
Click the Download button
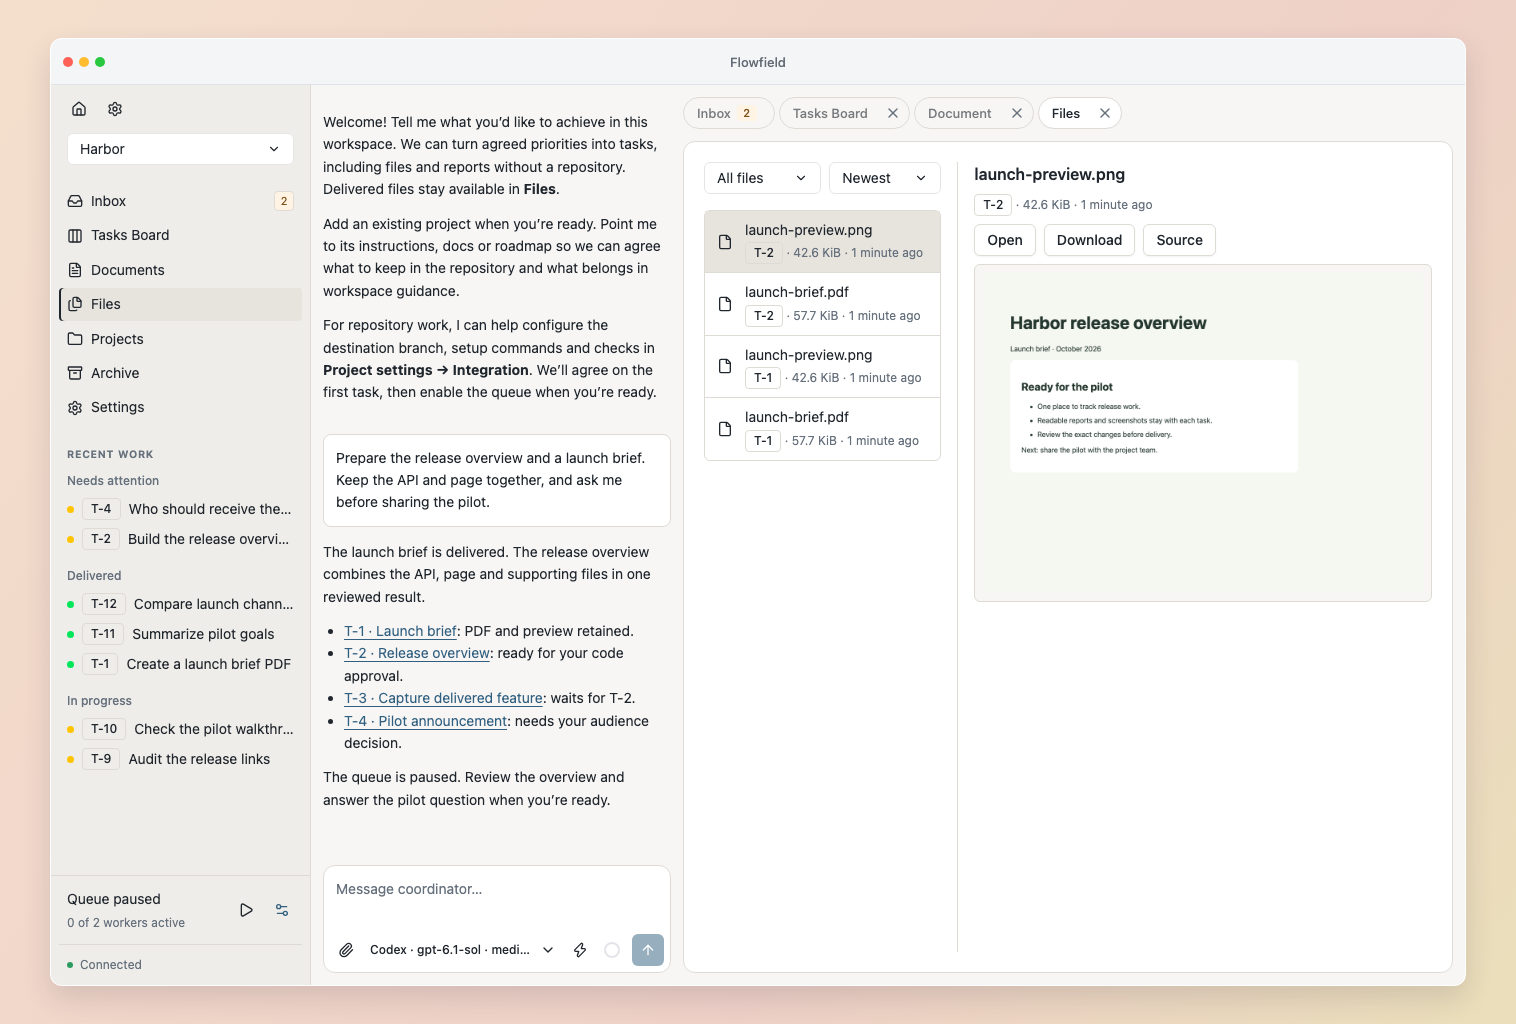(x=1089, y=240)
